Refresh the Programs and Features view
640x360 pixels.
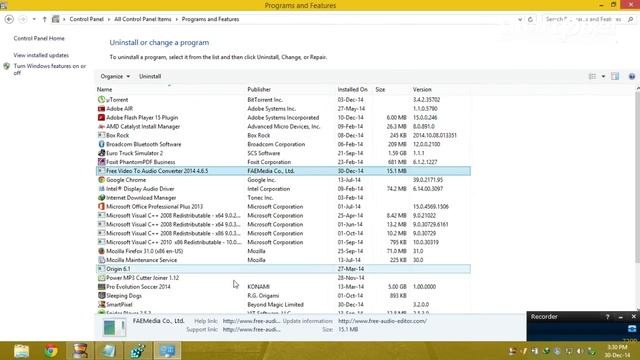click(x=530, y=19)
